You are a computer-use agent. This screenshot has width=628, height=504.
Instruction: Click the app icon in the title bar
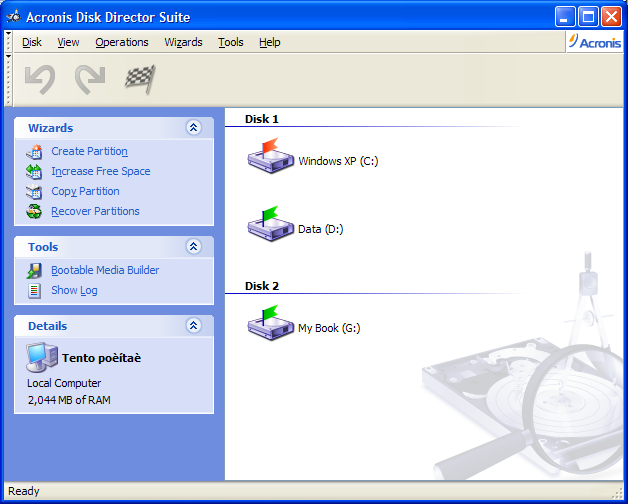tap(14, 17)
